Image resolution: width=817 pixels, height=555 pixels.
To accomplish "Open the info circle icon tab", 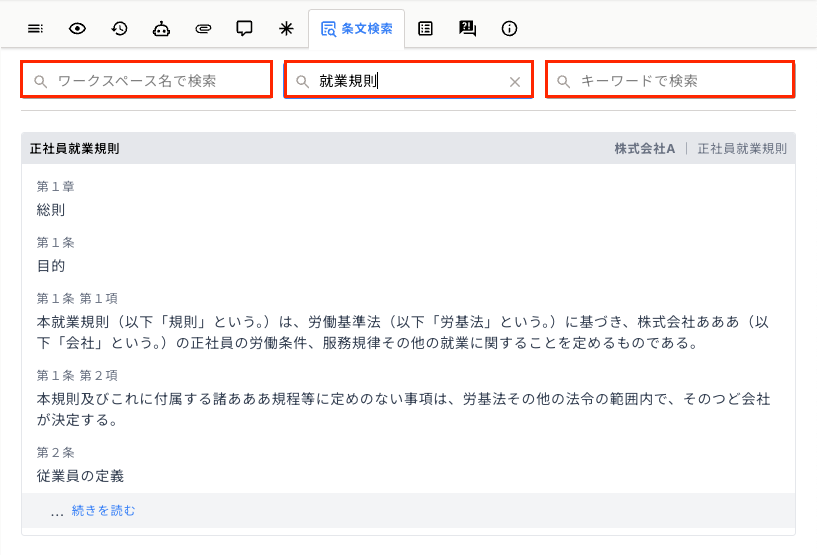I will [x=509, y=29].
